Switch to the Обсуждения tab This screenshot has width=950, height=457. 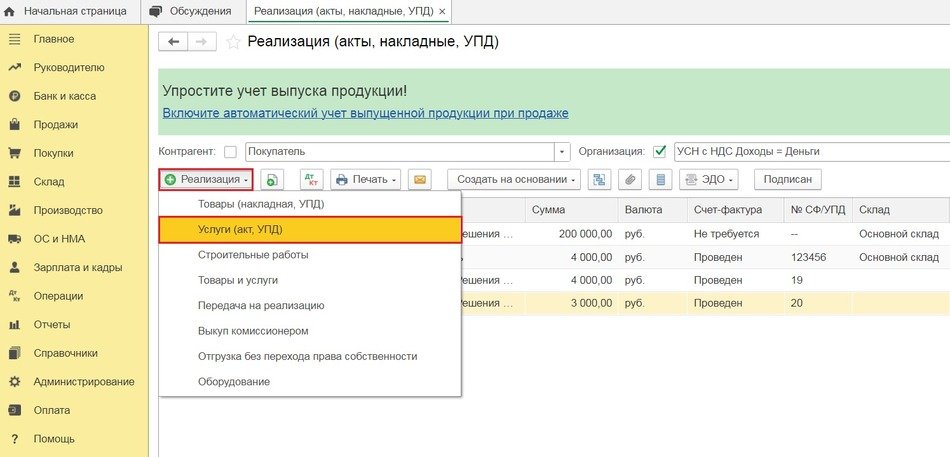click(190, 11)
